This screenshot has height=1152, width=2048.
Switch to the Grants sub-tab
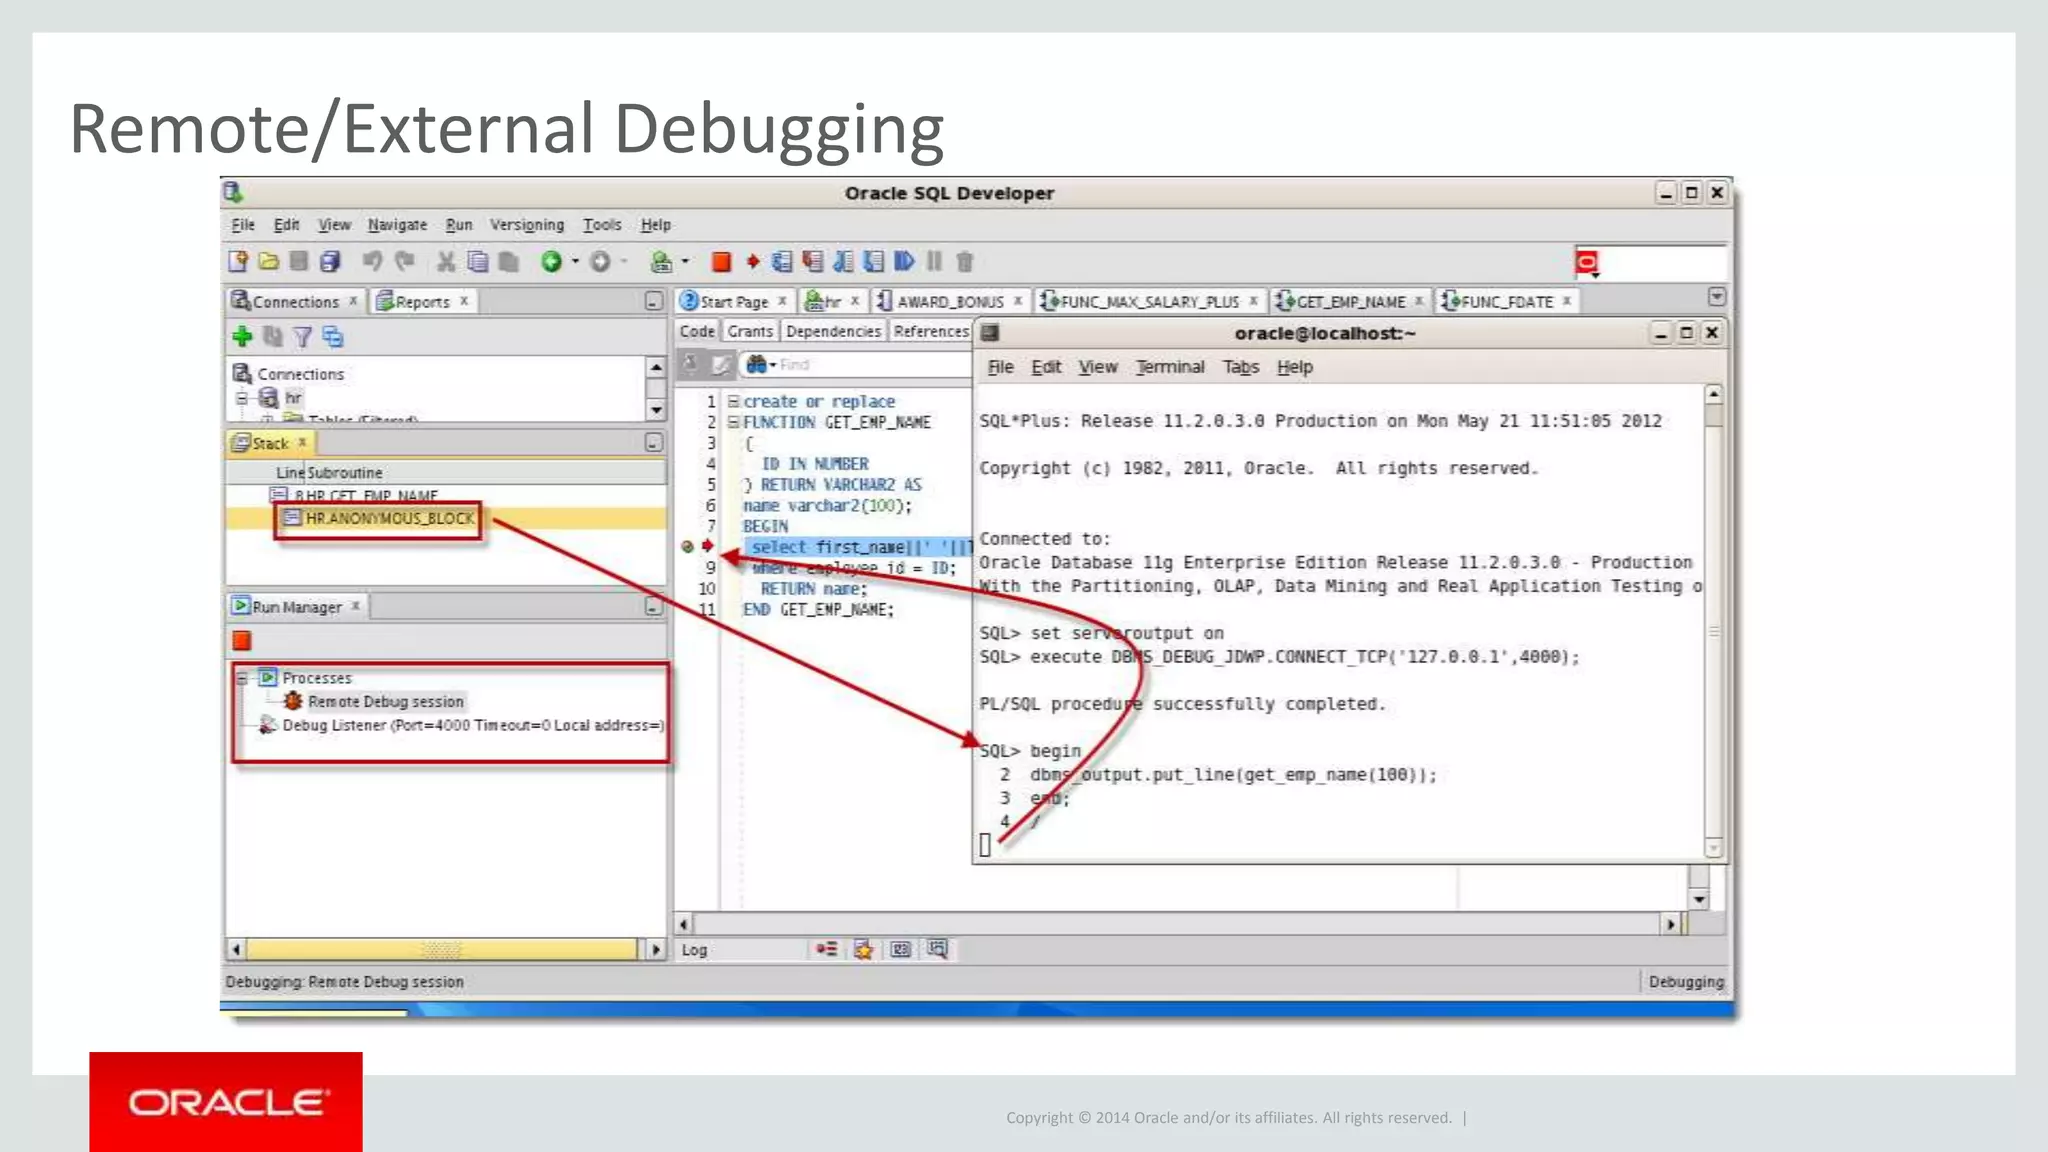[750, 331]
